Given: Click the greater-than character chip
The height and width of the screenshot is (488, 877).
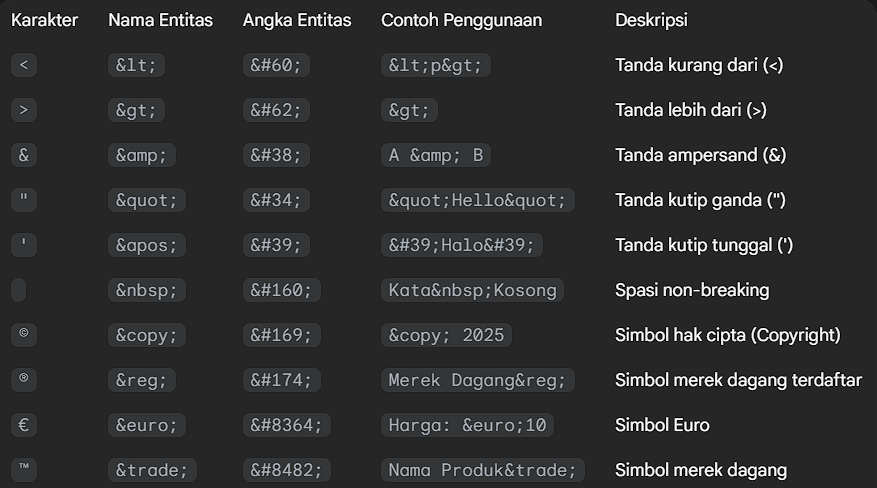Looking at the screenshot, I should point(24,110).
